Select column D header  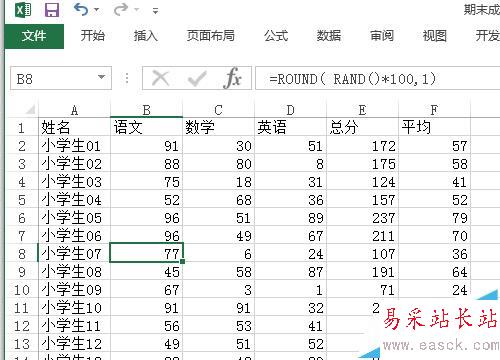coord(290,110)
